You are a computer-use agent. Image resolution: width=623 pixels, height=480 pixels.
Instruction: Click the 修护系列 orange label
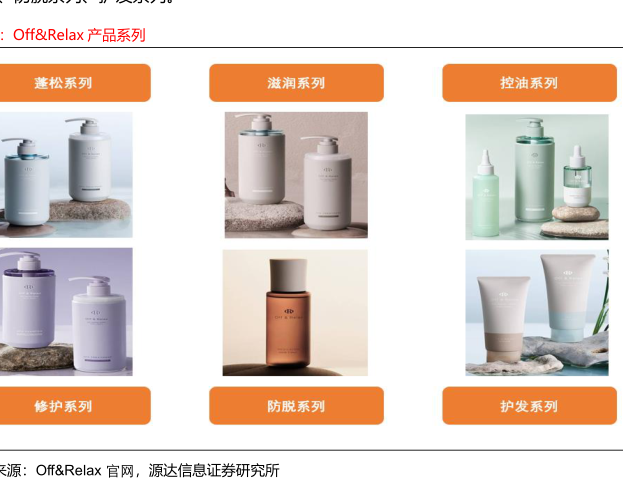tap(75, 406)
